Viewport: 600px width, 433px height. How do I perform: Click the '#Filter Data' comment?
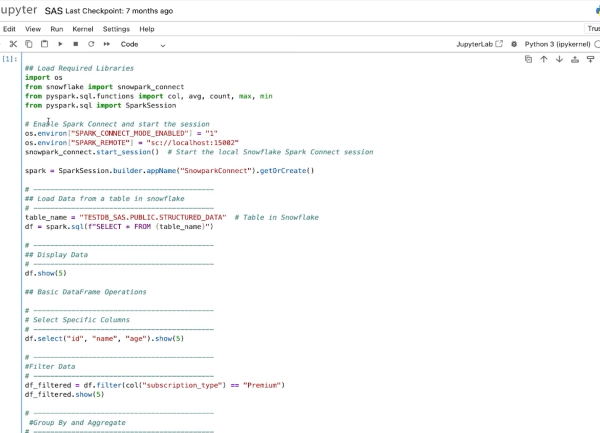point(50,367)
